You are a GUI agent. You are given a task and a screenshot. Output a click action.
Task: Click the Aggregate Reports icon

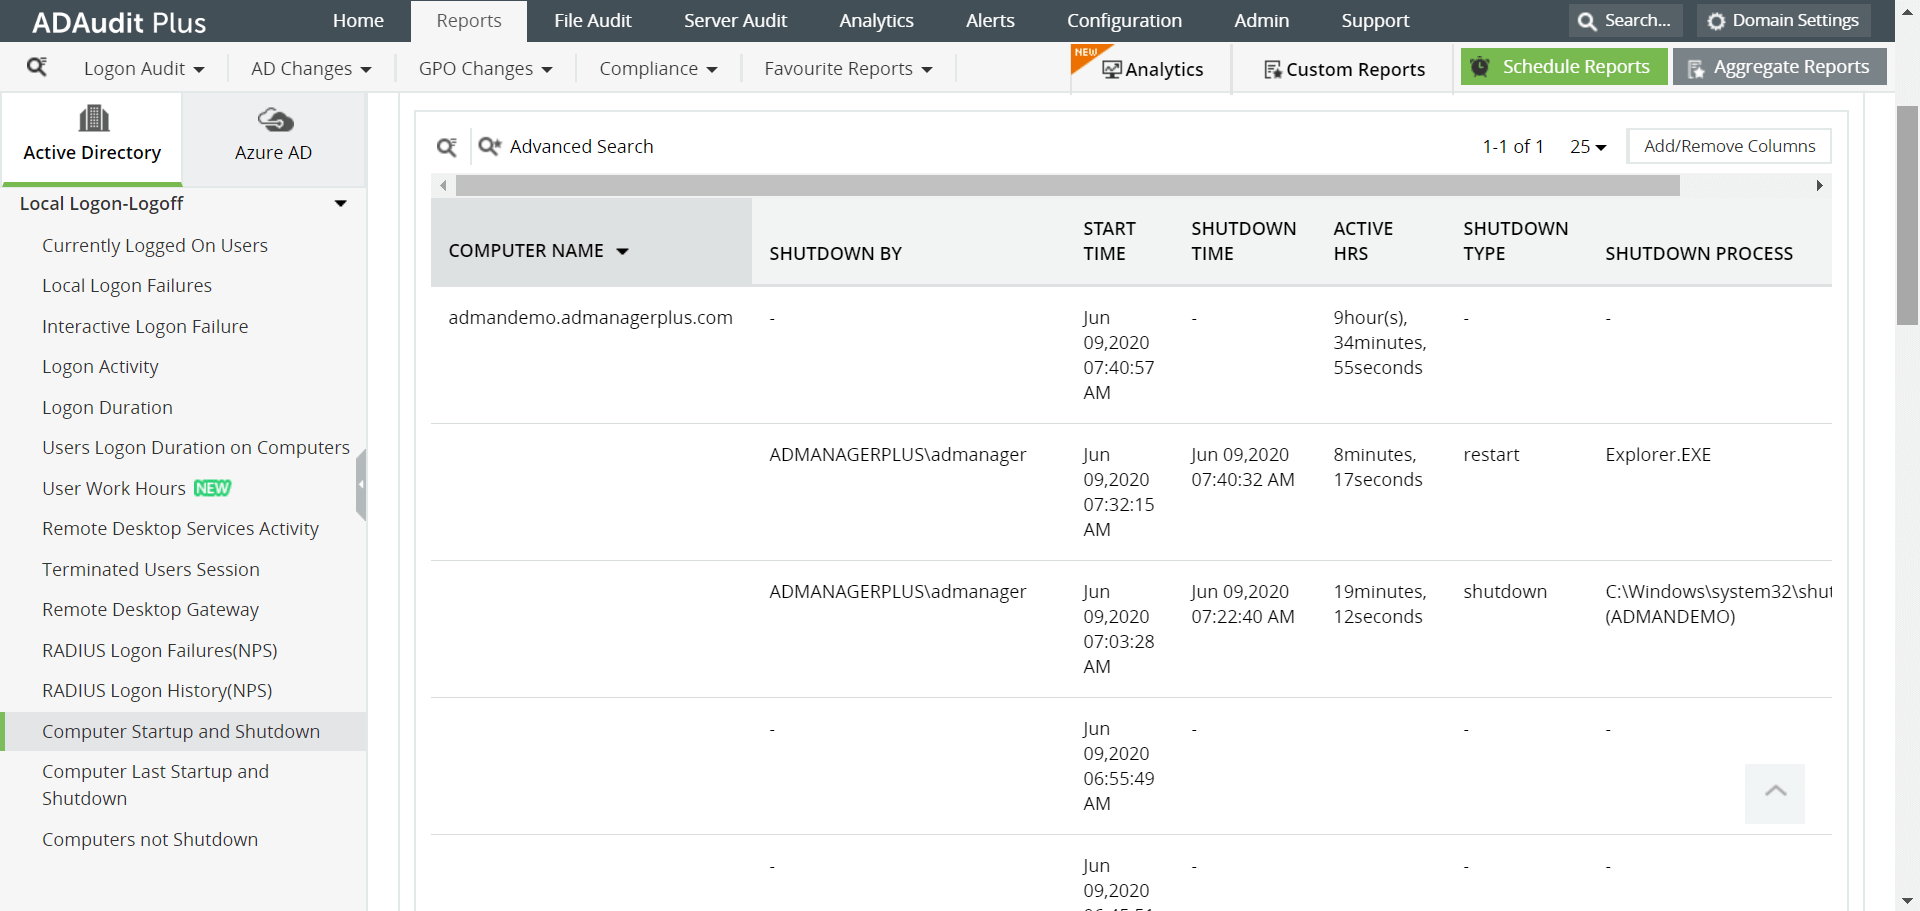[1696, 68]
